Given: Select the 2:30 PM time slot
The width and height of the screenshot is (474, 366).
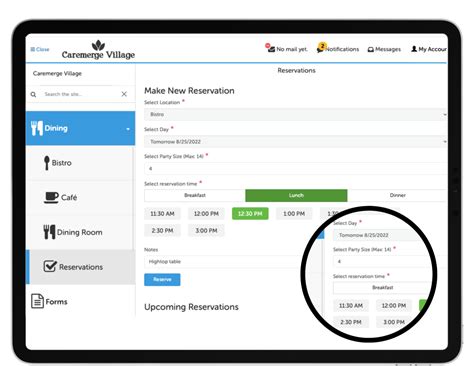Looking at the screenshot, I should tap(162, 230).
